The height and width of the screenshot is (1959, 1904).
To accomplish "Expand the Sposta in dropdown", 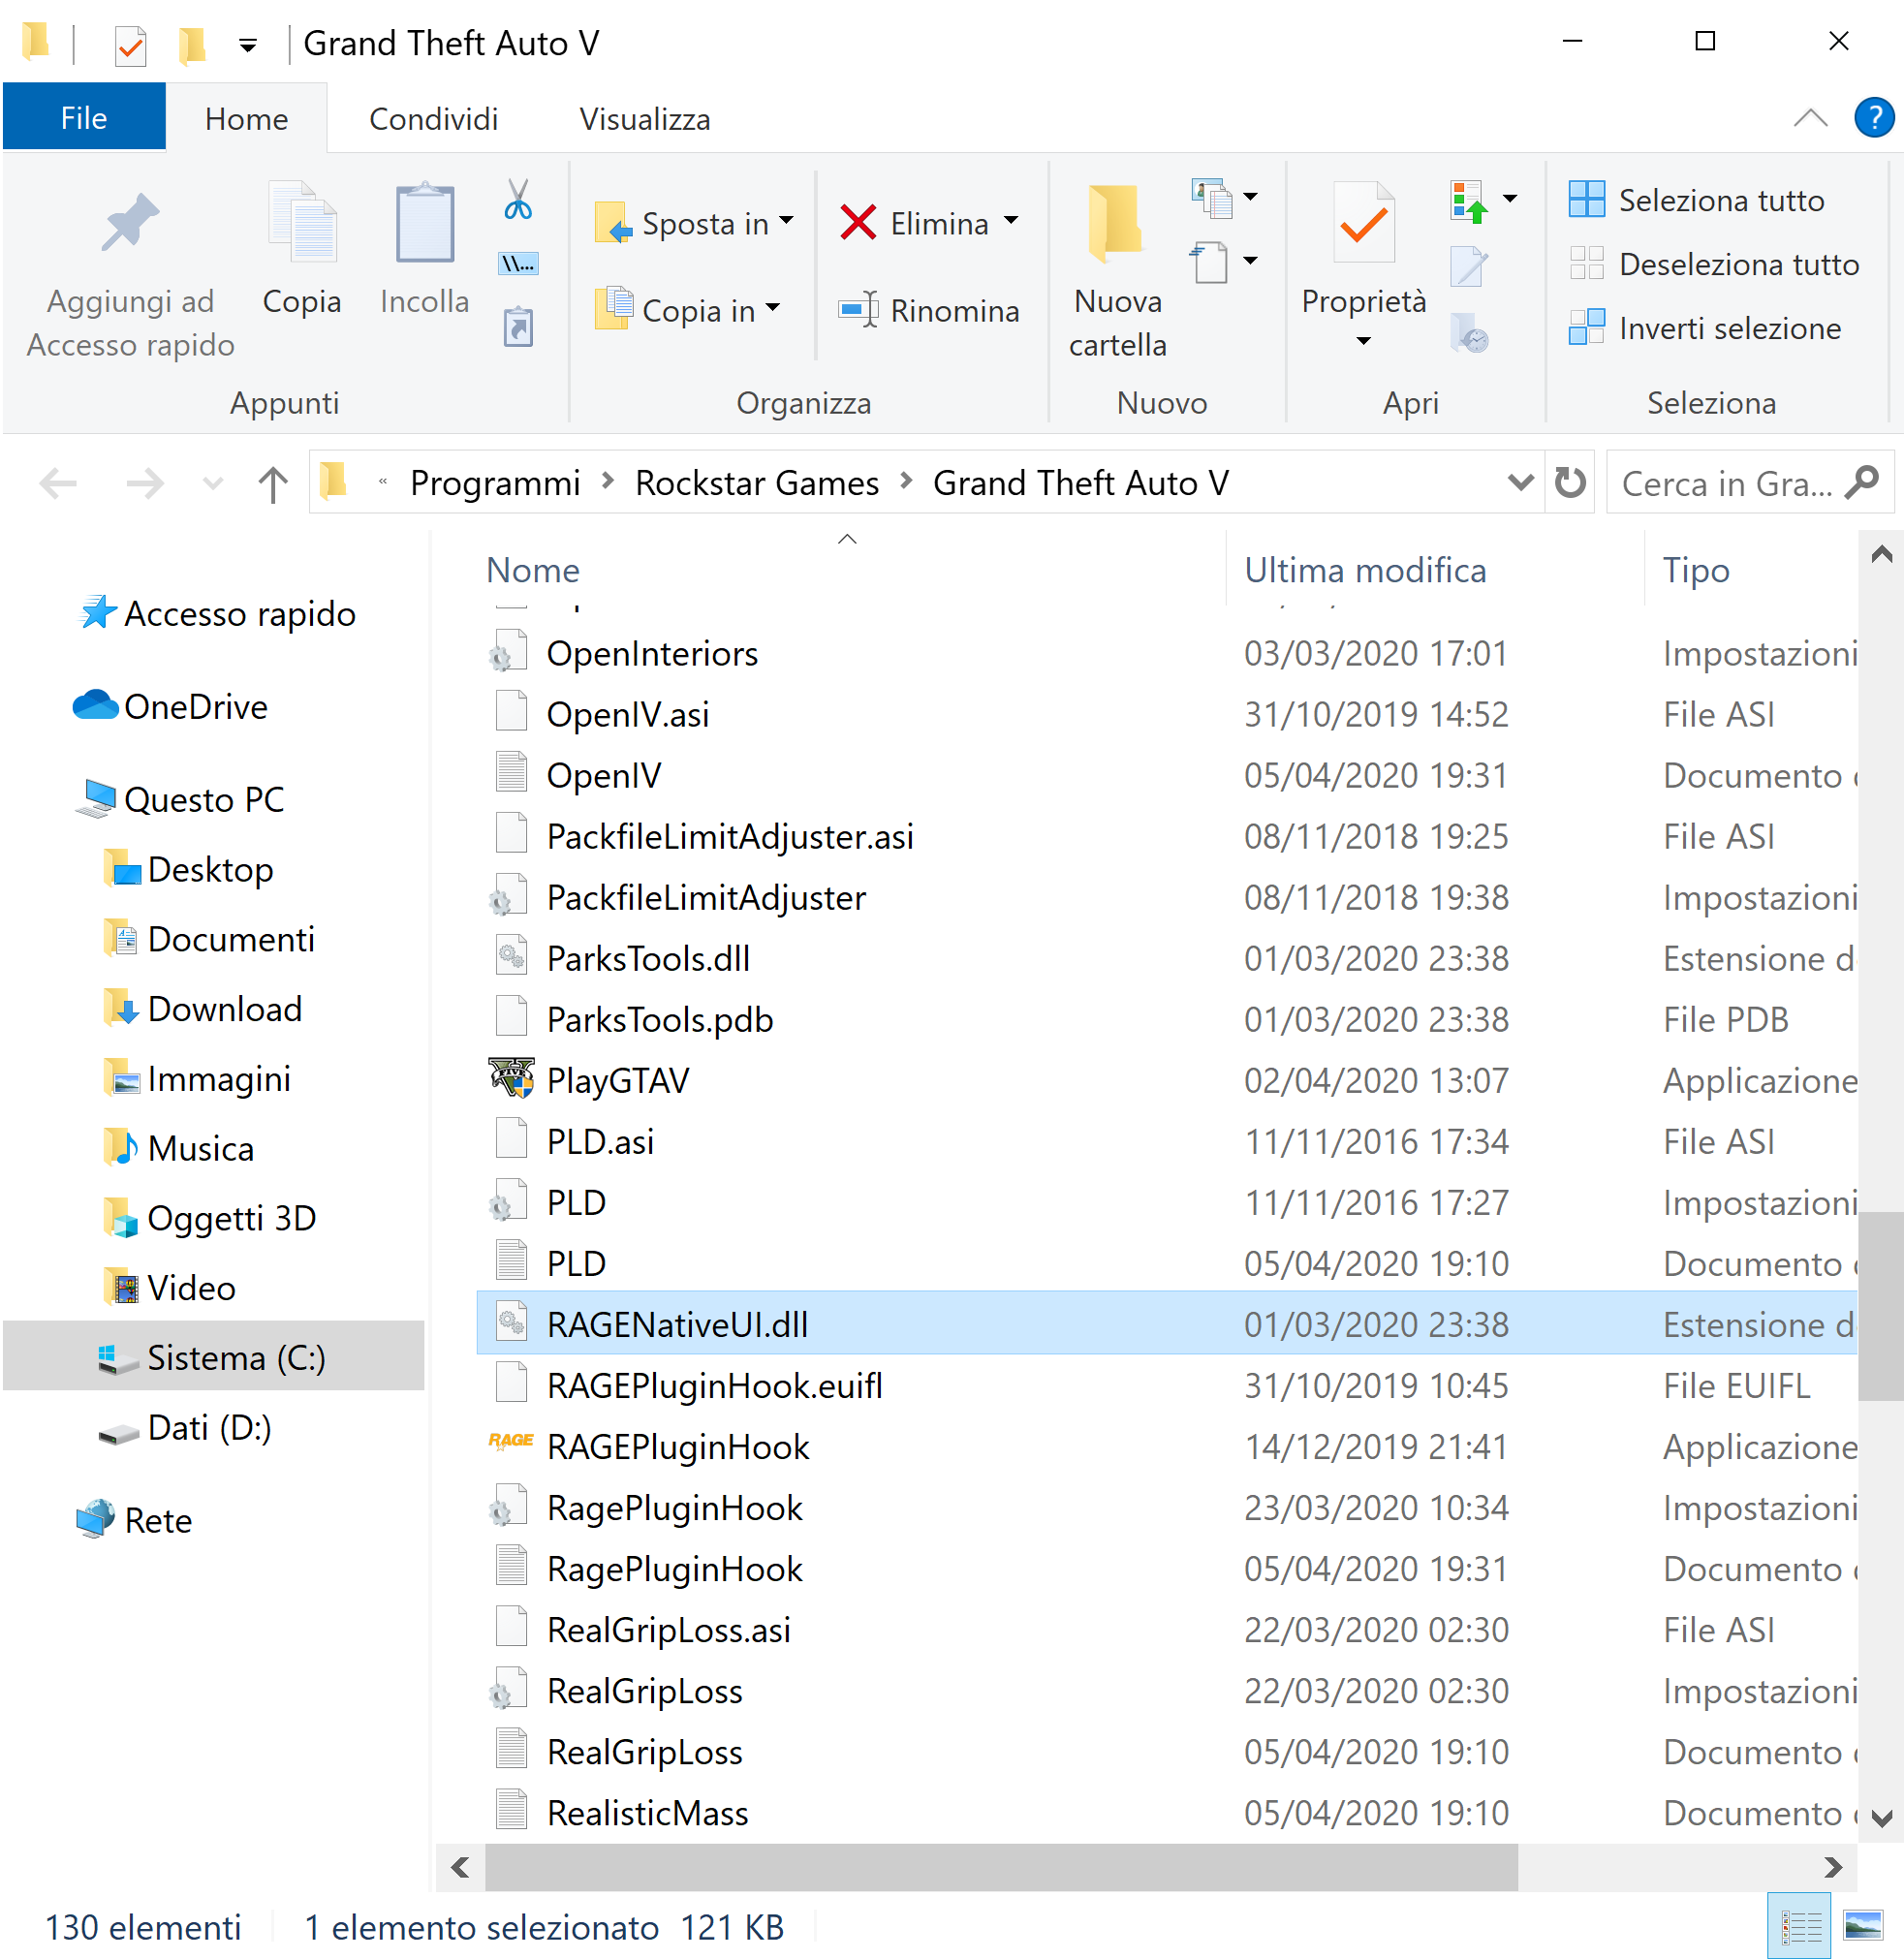I will point(787,221).
